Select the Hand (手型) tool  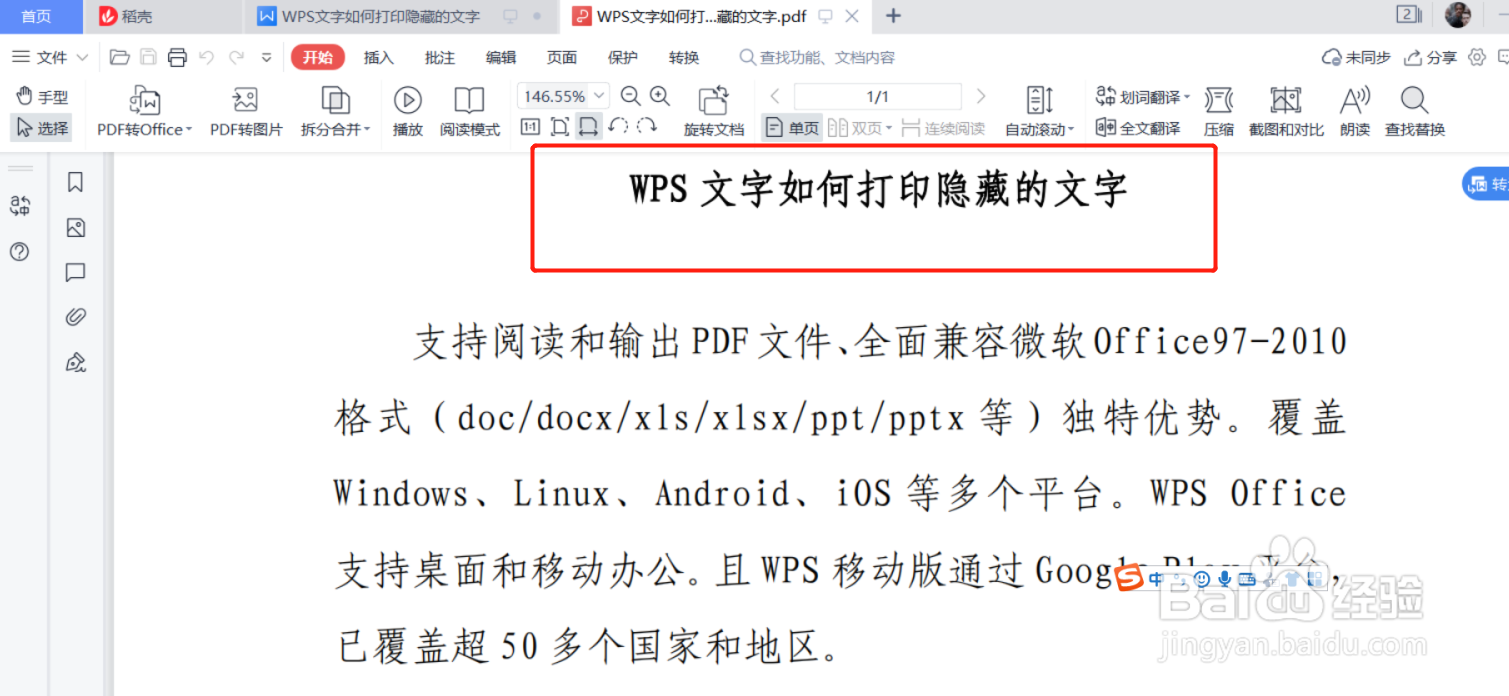tap(42, 97)
